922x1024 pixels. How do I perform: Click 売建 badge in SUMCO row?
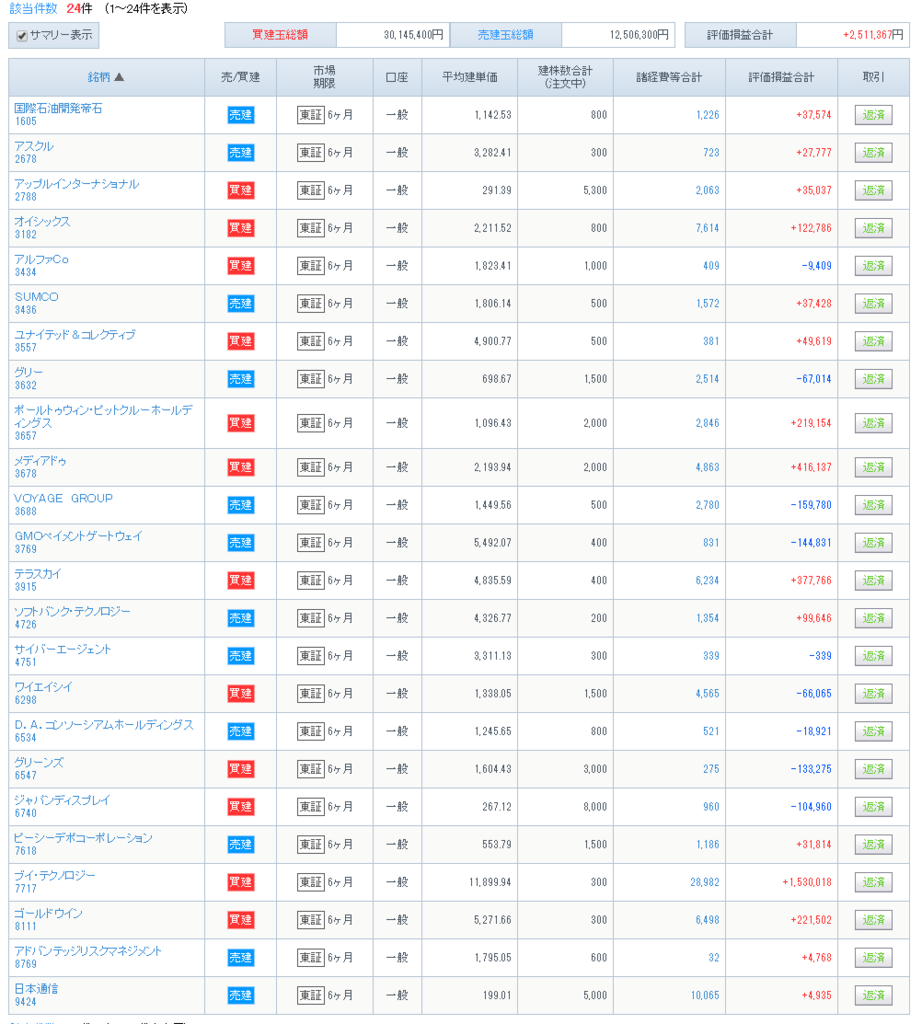[x=240, y=304]
